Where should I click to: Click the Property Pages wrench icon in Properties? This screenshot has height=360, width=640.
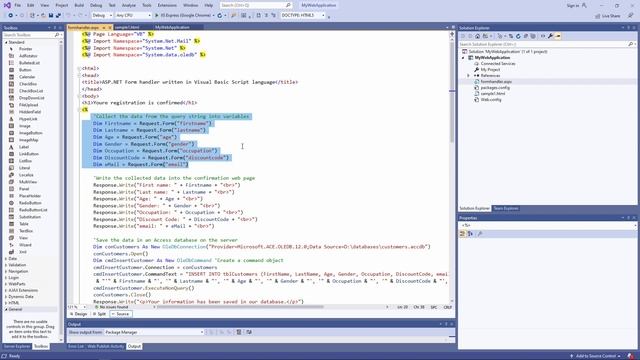480,233
